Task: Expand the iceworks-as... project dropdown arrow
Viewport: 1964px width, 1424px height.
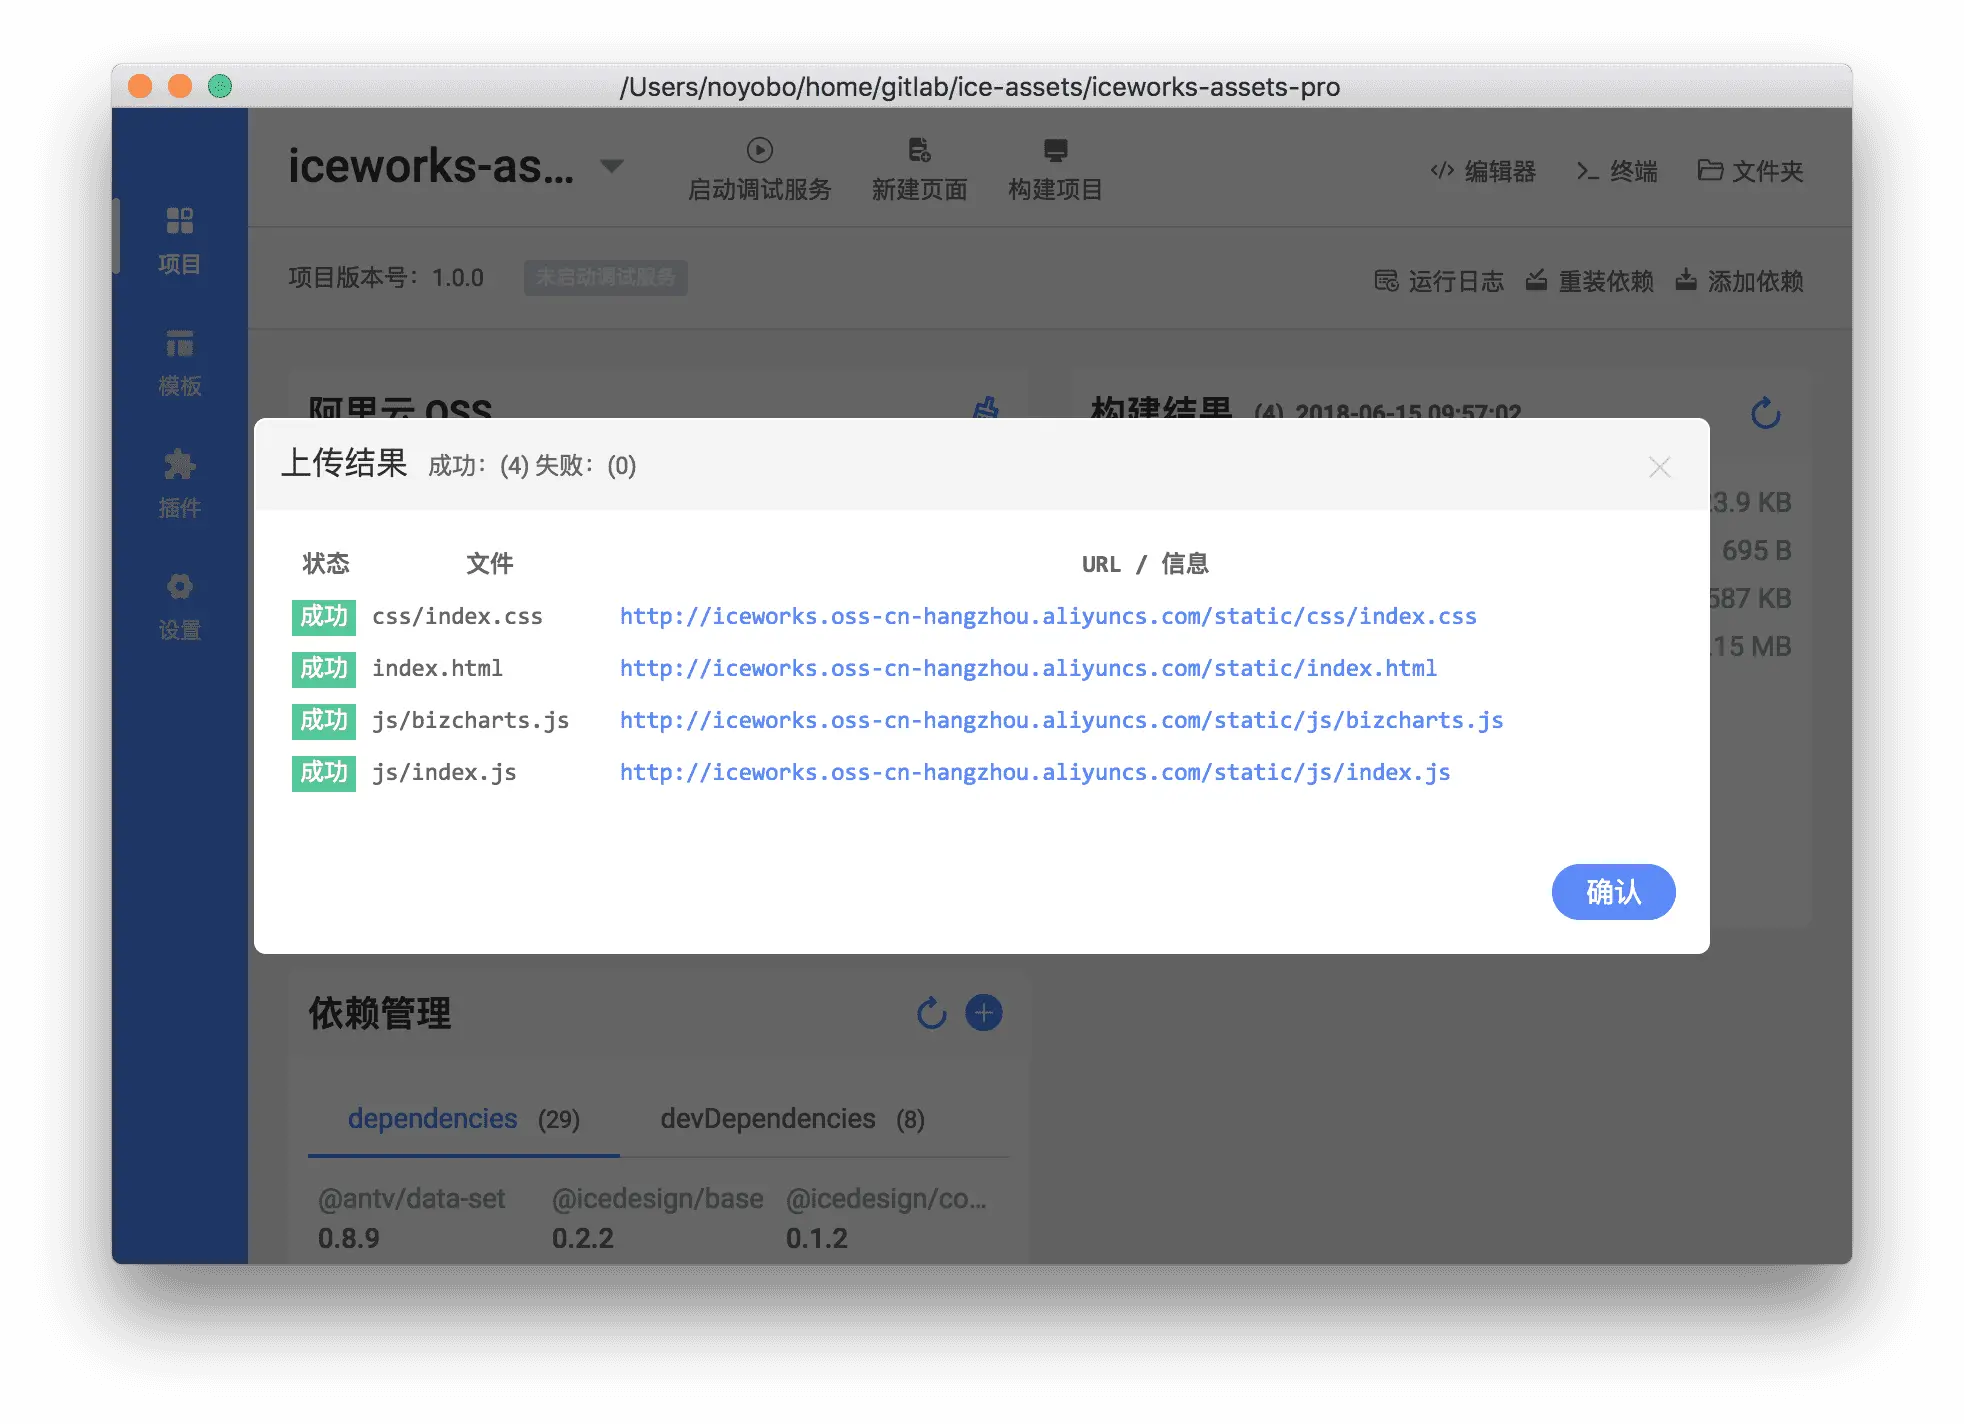Action: pyautogui.click(x=611, y=166)
